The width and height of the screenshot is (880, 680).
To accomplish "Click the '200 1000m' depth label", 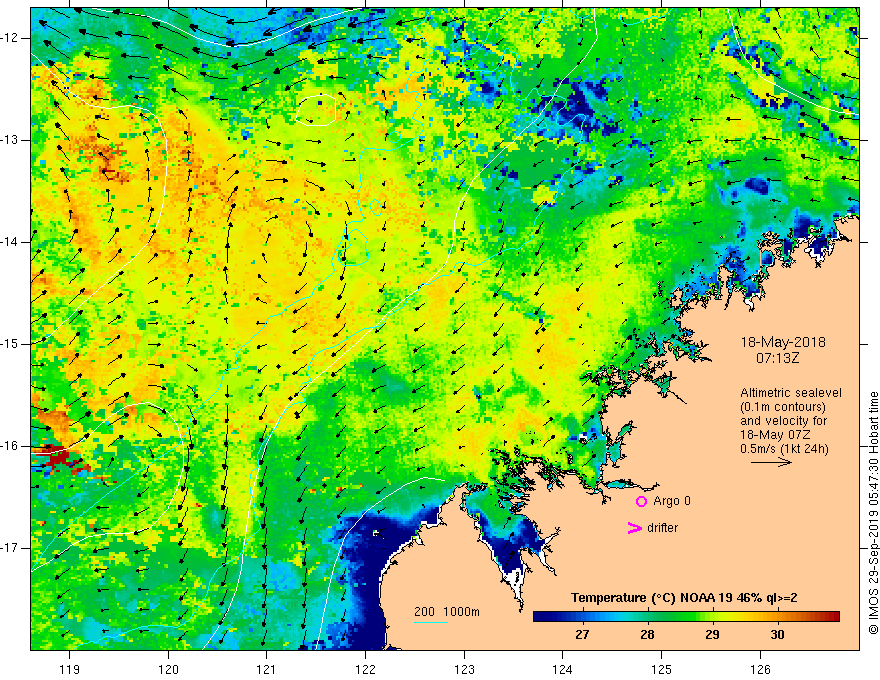I will (x=447, y=612).
